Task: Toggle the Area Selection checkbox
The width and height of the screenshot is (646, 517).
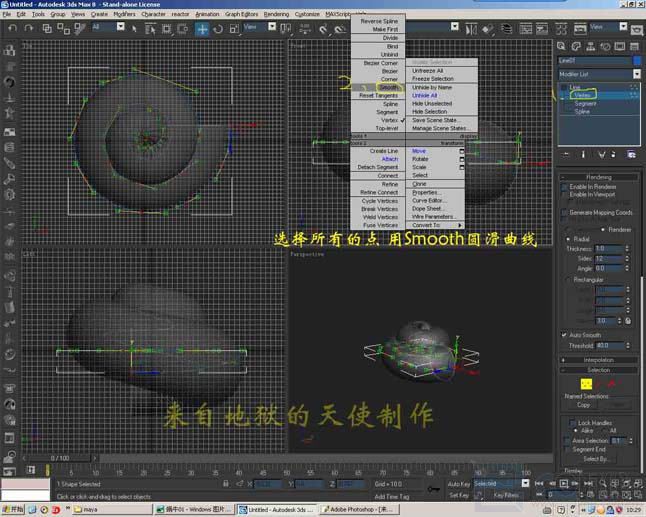Action: 567,441
